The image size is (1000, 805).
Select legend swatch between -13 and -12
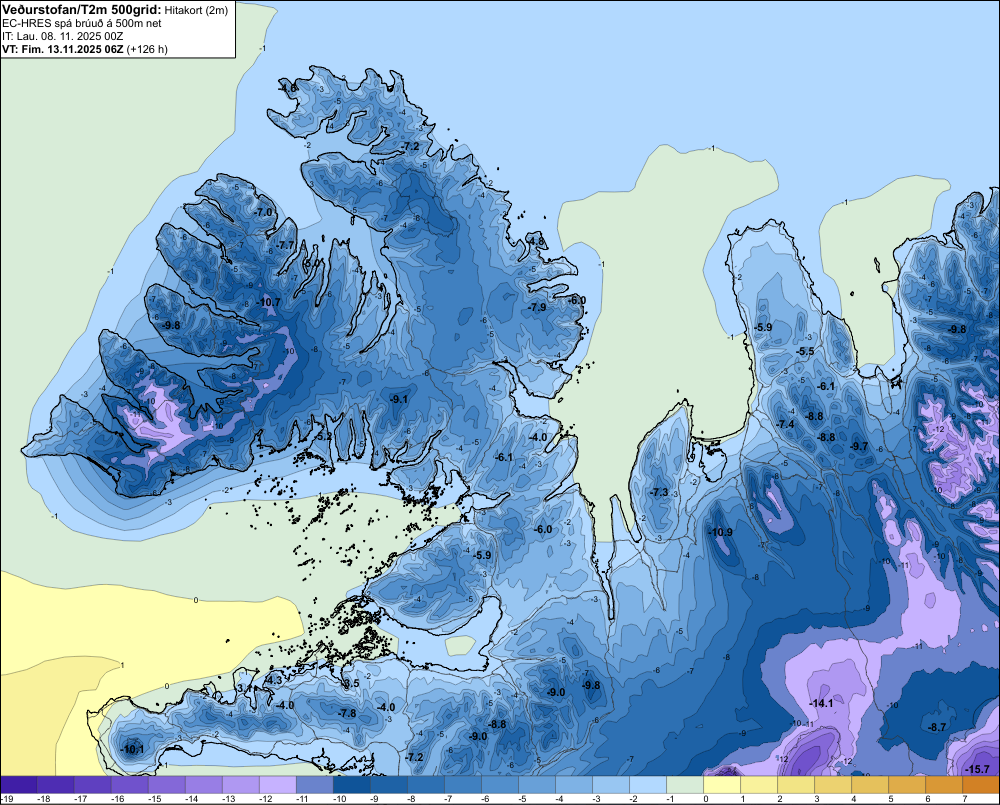click(x=241, y=785)
